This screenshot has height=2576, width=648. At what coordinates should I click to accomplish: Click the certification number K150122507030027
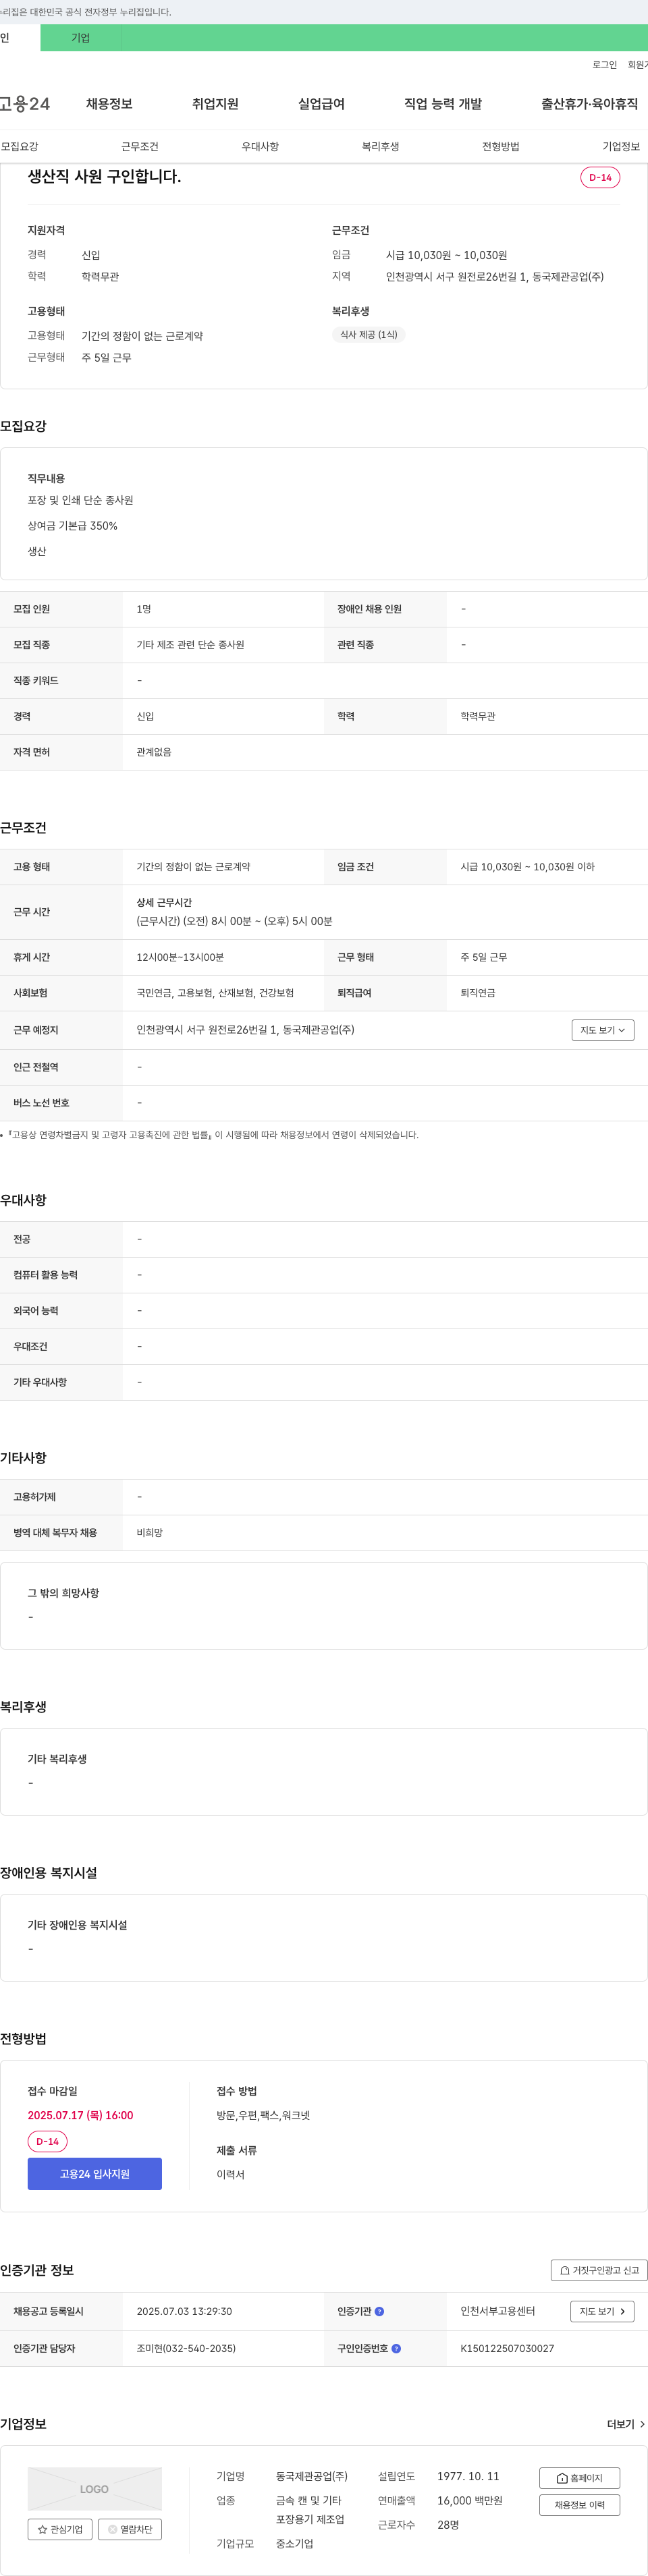[x=507, y=2349]
